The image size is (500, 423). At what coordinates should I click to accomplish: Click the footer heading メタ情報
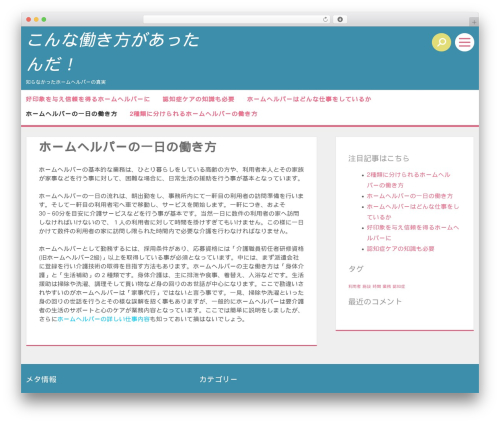(x=41, y=379)
